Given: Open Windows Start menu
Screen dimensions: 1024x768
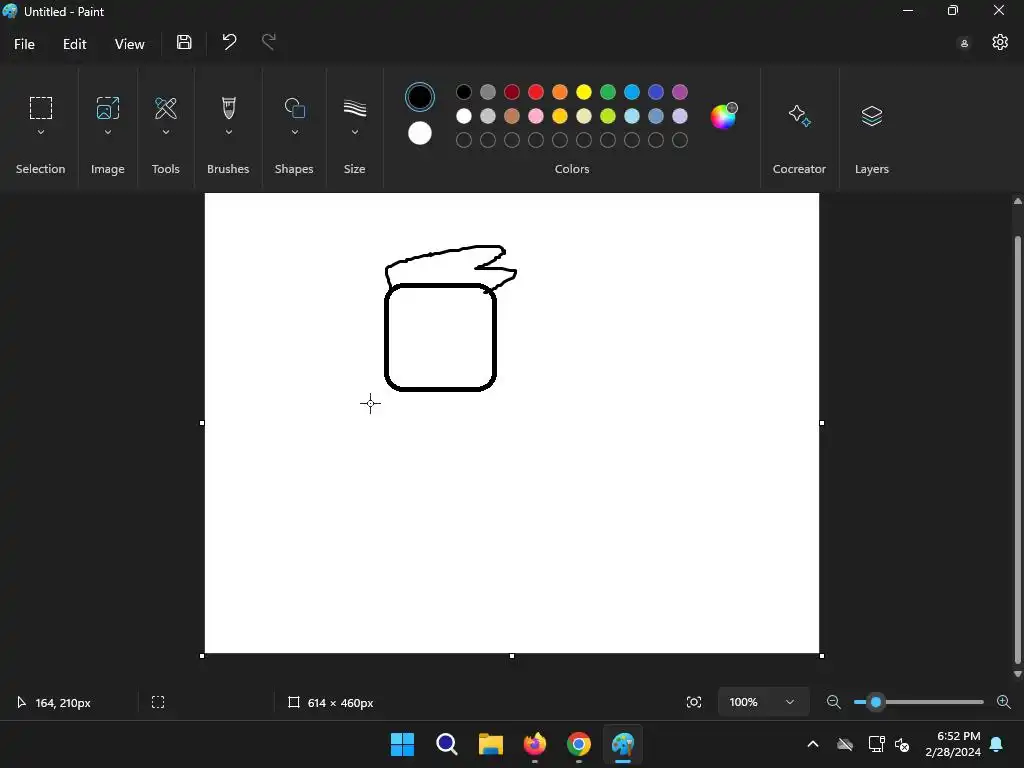Looking at the screenshot, I should (x=402, y=744).
